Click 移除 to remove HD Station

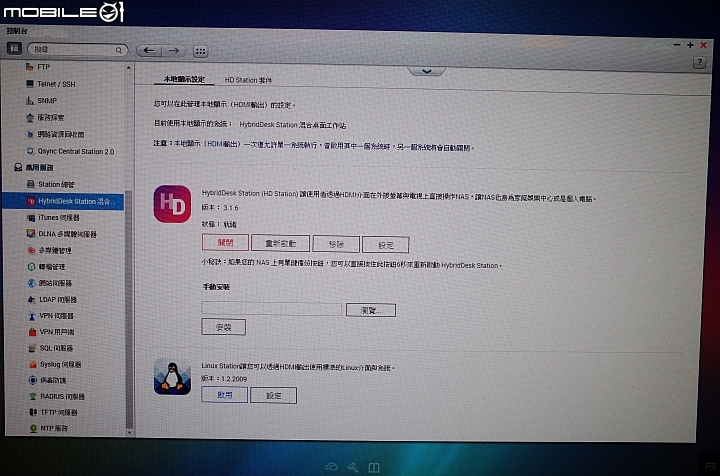point(336,244)
